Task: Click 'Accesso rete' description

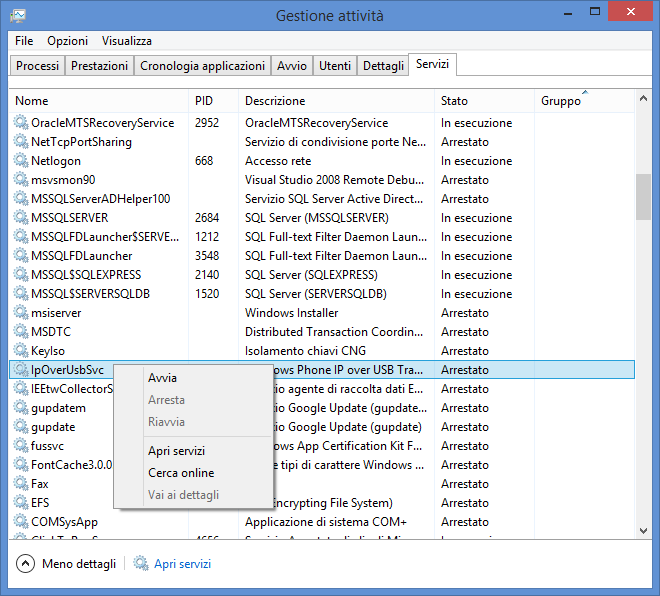Action: [x=278, y=161]
